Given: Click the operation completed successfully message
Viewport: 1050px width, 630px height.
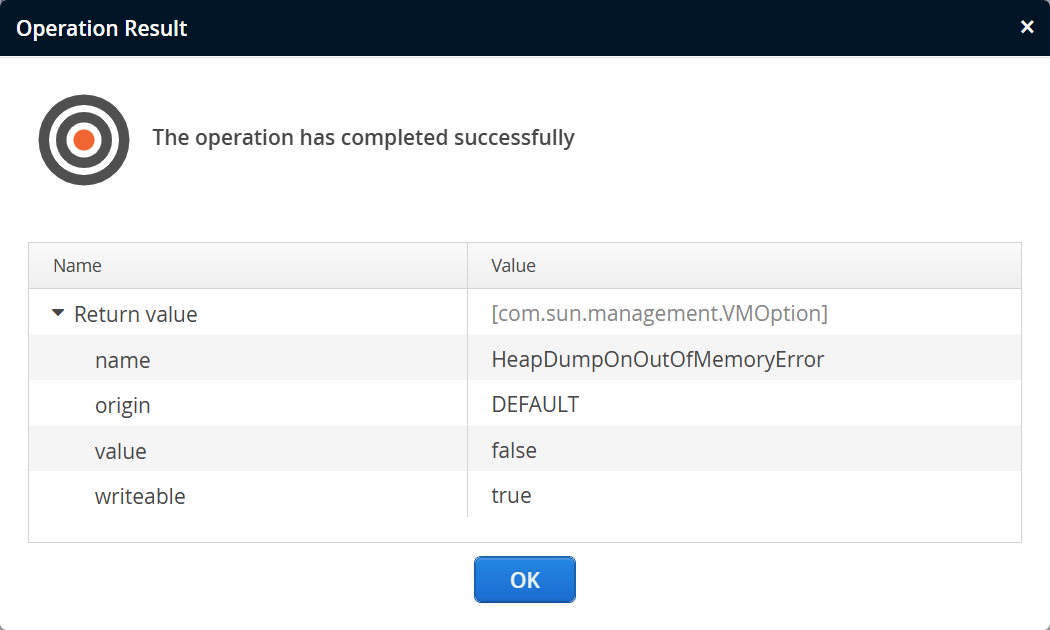Looking at the screenshot, I should click(x=363, y=137).
